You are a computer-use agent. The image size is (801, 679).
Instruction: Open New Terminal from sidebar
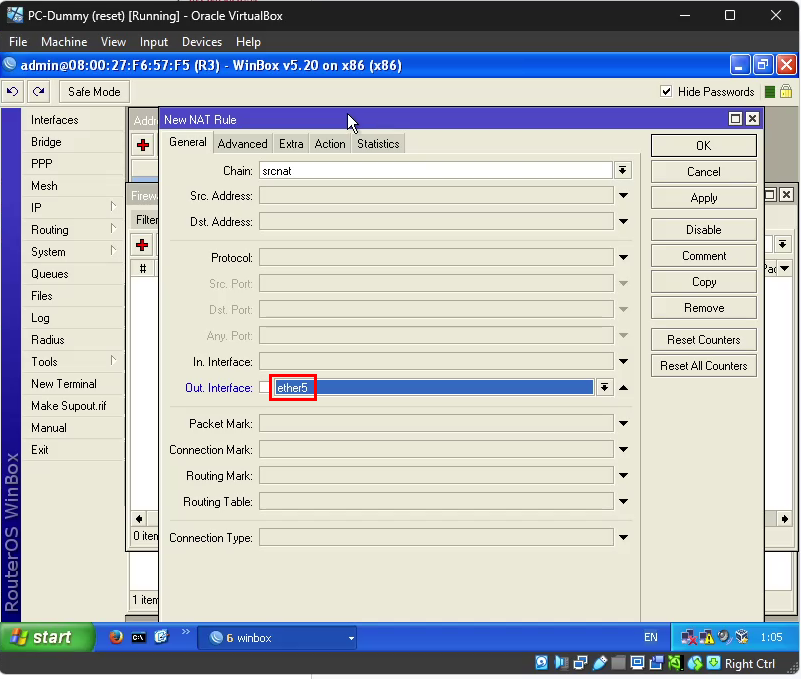(x=73, y=384)
